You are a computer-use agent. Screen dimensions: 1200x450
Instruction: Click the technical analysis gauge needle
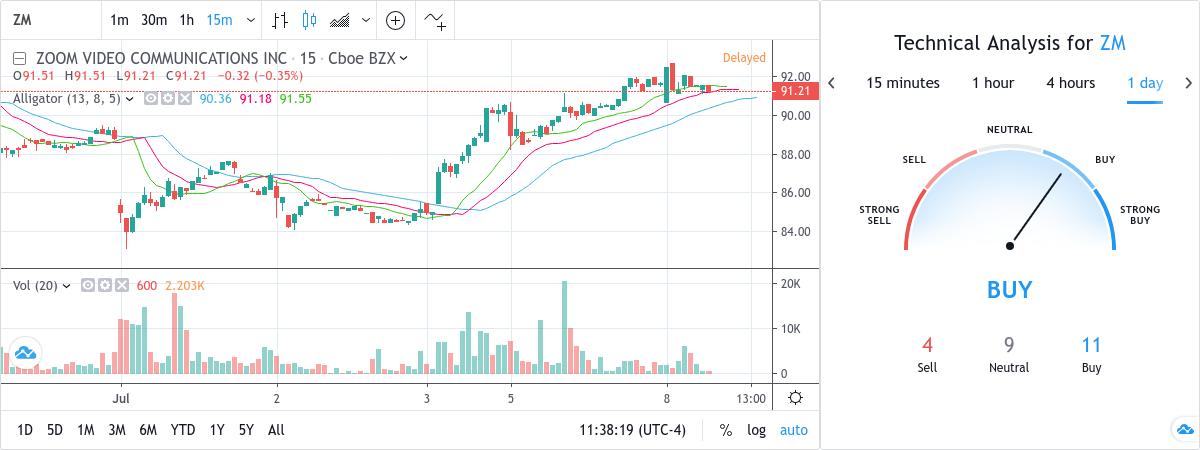[1036, 209]
